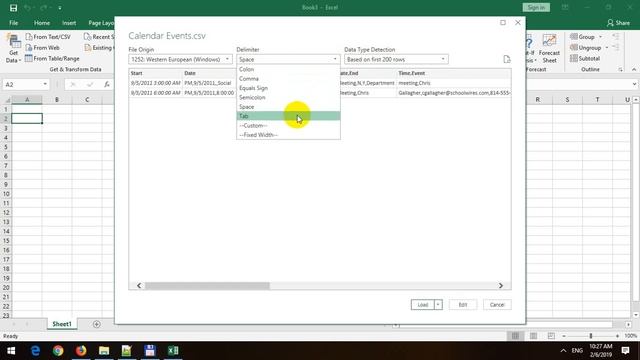Show hidden system tray icons
640x360 pixels.
pos(563,351)
